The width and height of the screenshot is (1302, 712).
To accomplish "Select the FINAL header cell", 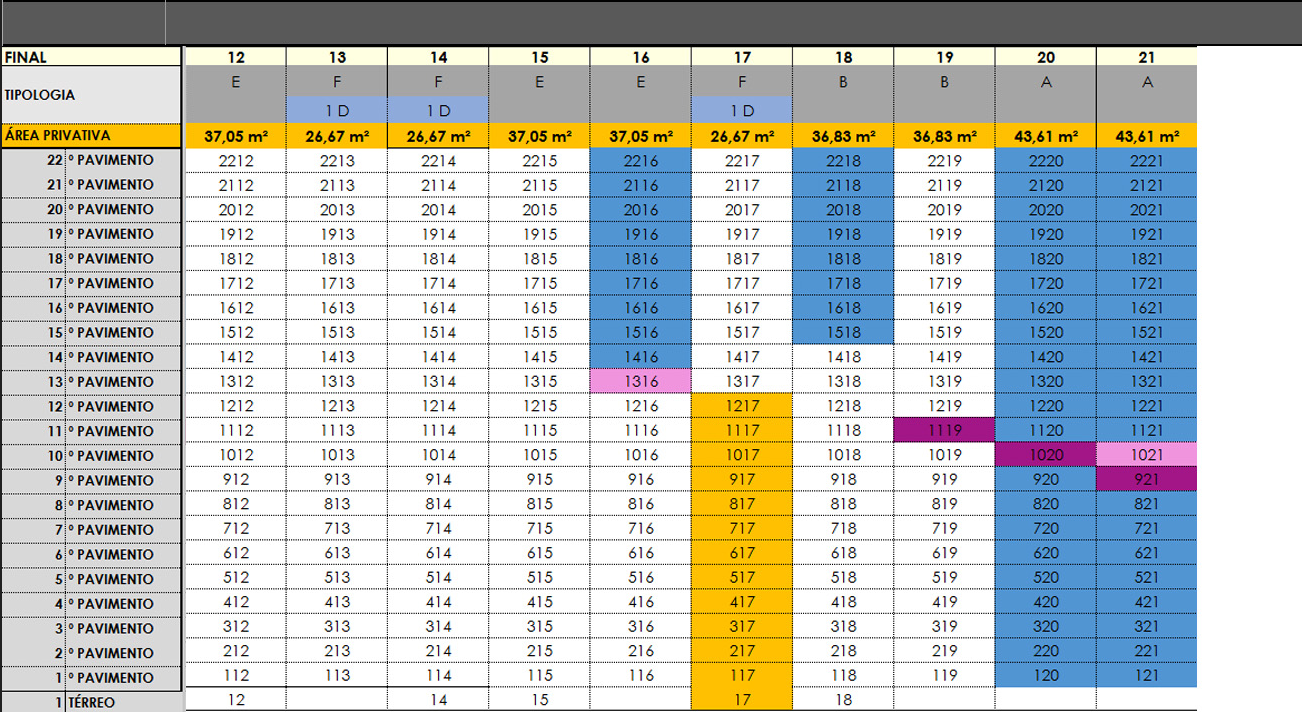I will 91,58.
